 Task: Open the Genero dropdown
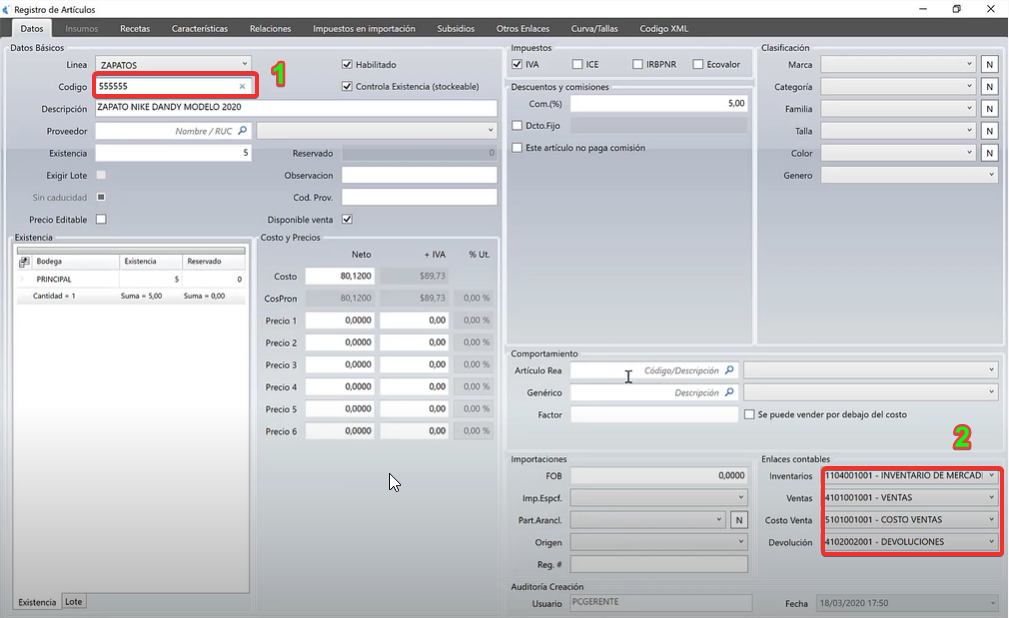[991, 175]
